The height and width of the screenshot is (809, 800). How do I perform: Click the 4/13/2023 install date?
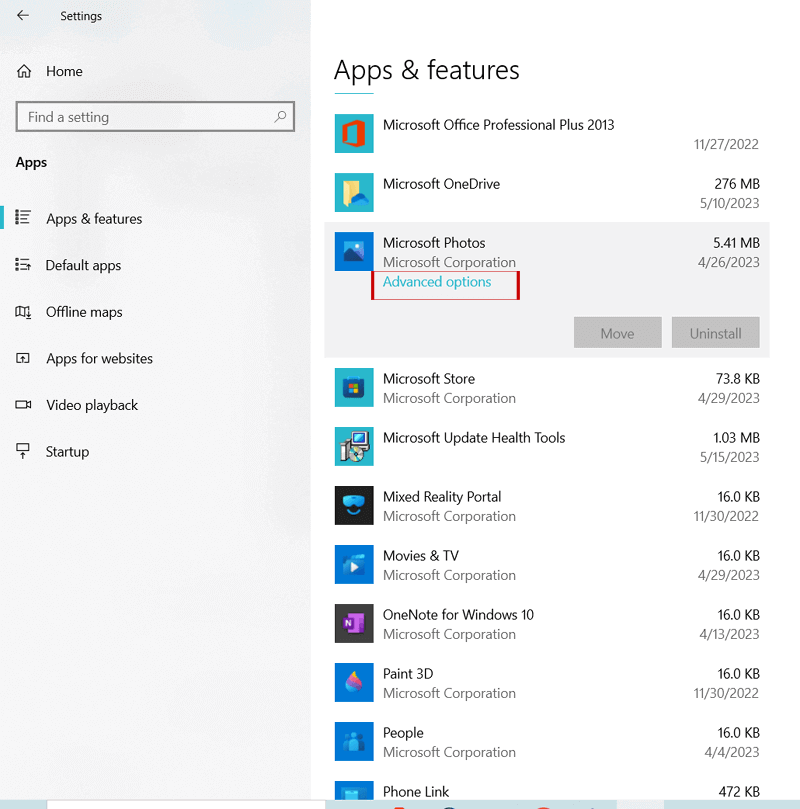click(729, 634)
